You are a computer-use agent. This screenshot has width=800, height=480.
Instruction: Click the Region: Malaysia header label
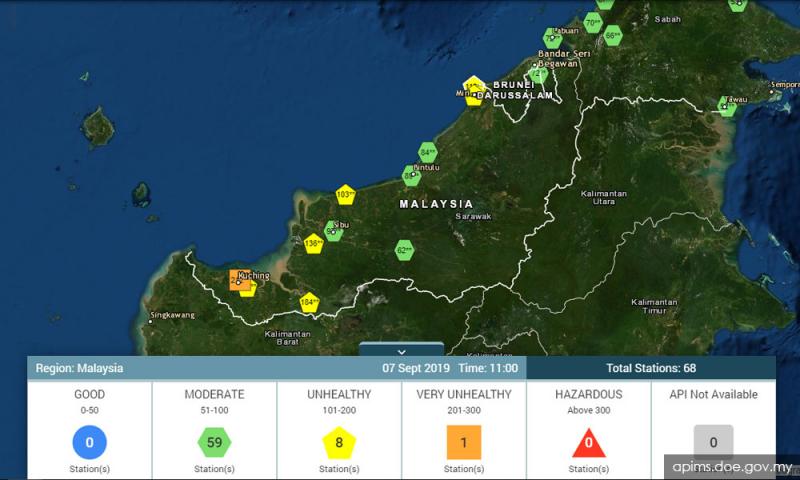80,368
